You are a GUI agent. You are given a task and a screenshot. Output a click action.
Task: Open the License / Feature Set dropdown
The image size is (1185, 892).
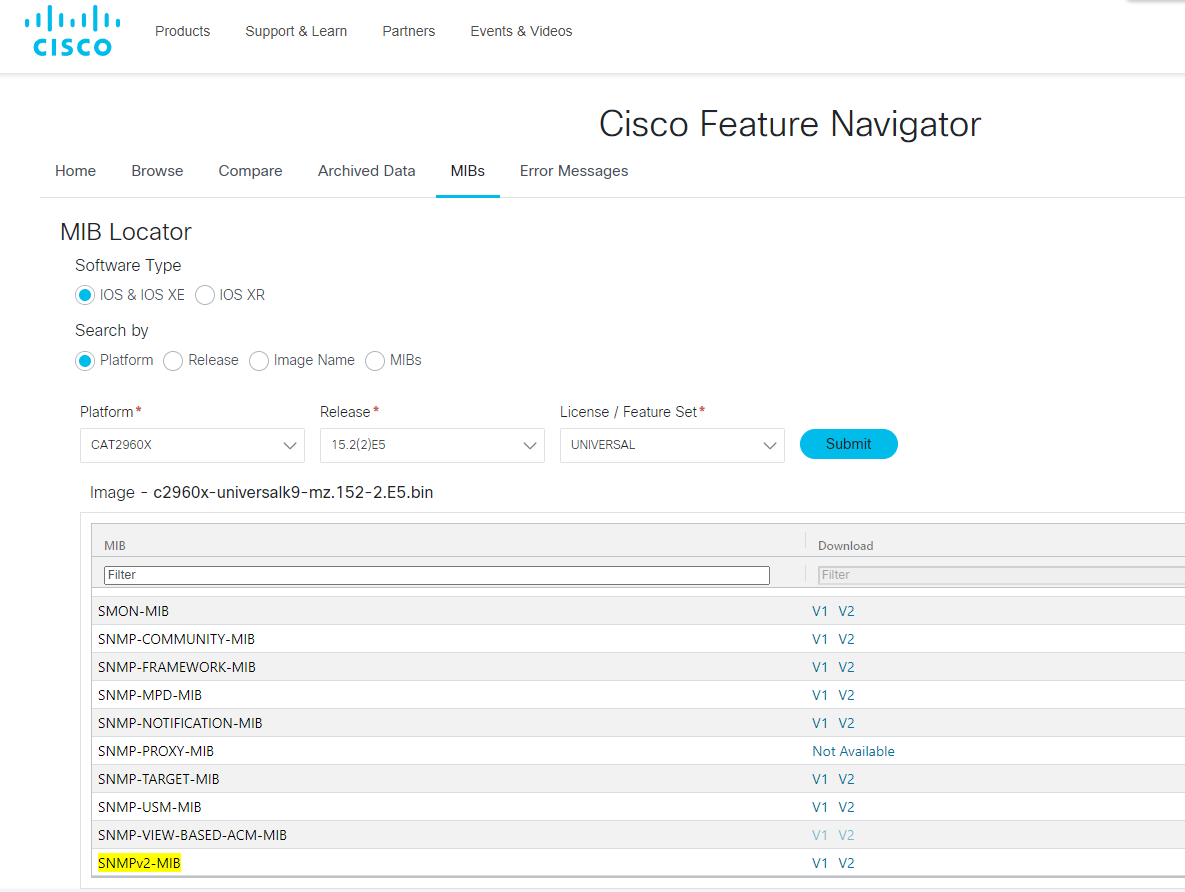[x=672, y=445]
